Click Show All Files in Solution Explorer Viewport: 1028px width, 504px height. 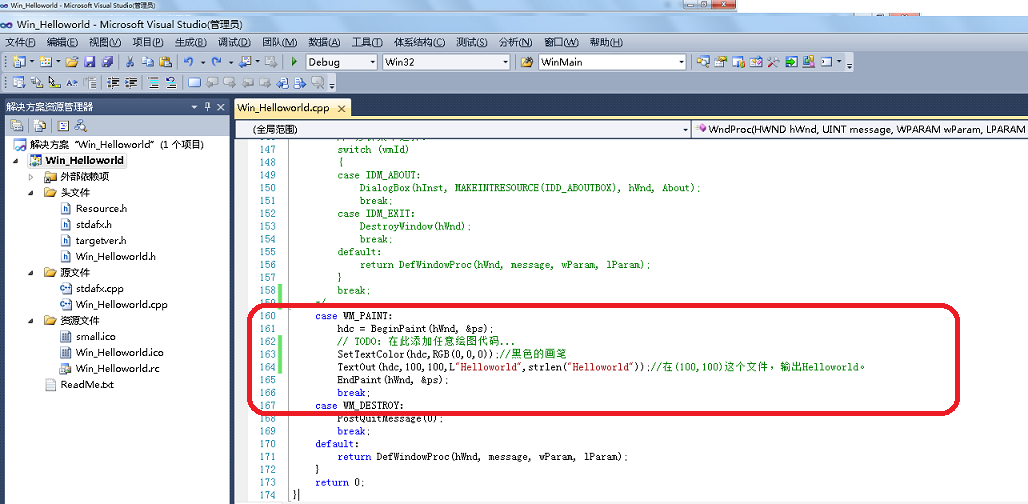[40, 126]
